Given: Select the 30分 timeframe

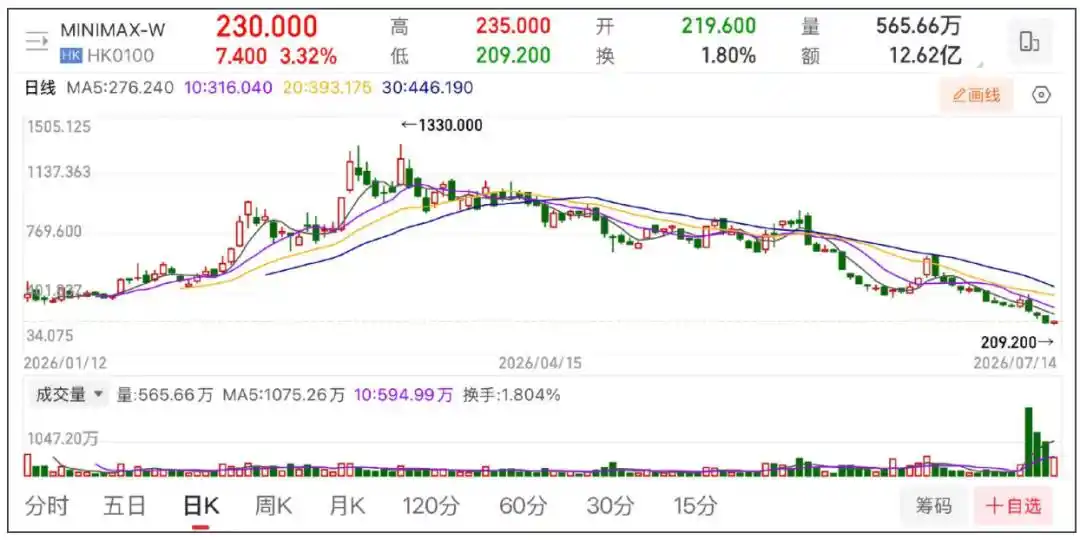Looking at the screenshot, I should tap(610, 506).
